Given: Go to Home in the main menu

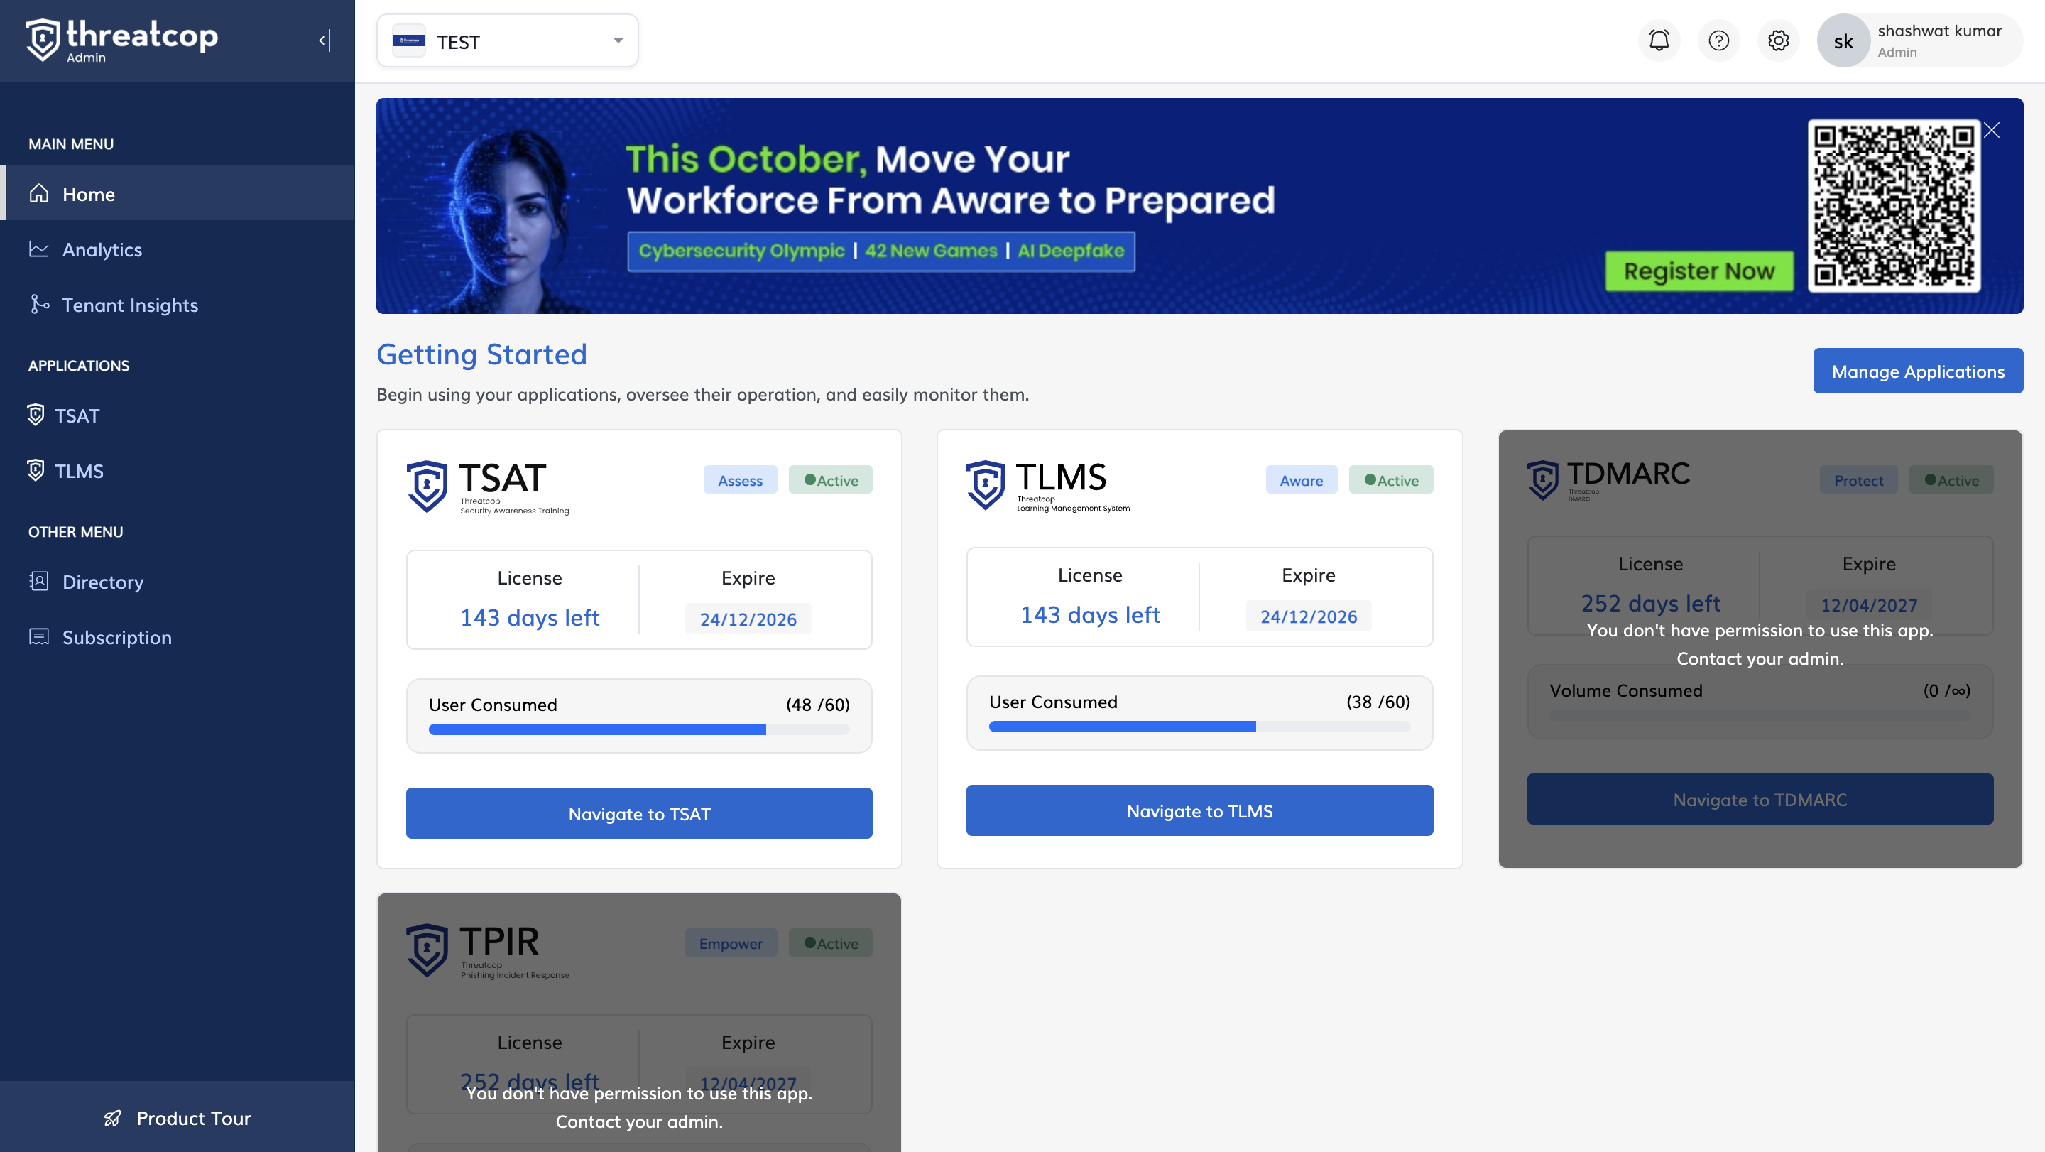Looking at the screenshot, I should point(177,193).
